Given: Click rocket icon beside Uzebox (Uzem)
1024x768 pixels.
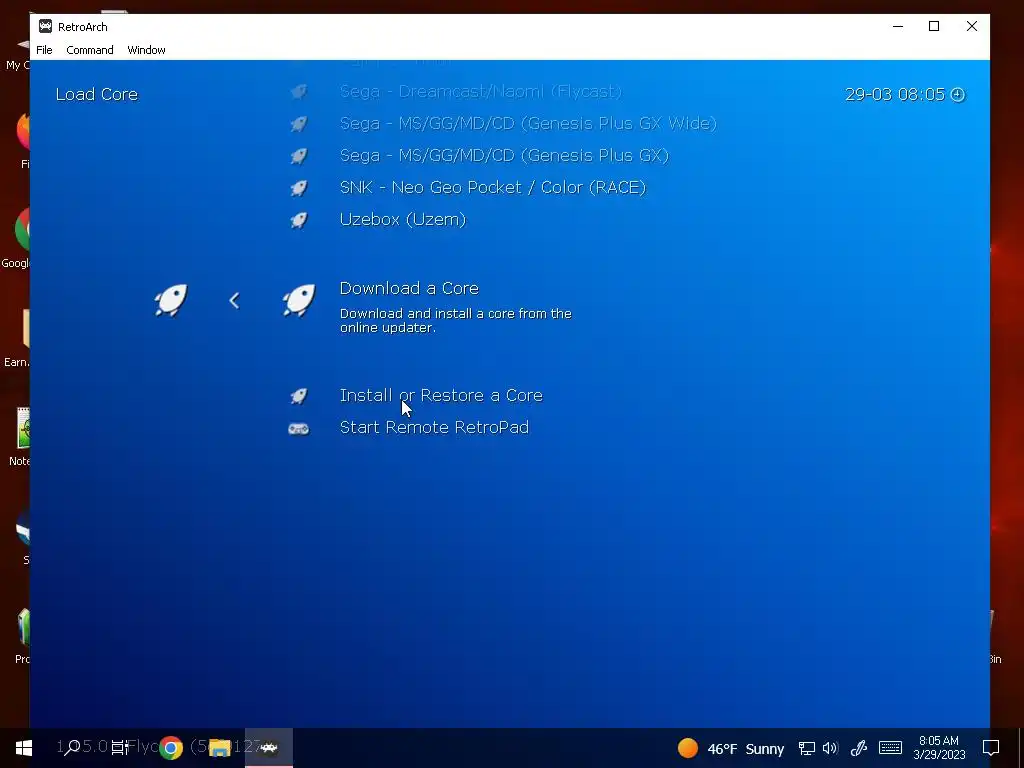Looking at the screenshot, I should [x=299, y=219].
